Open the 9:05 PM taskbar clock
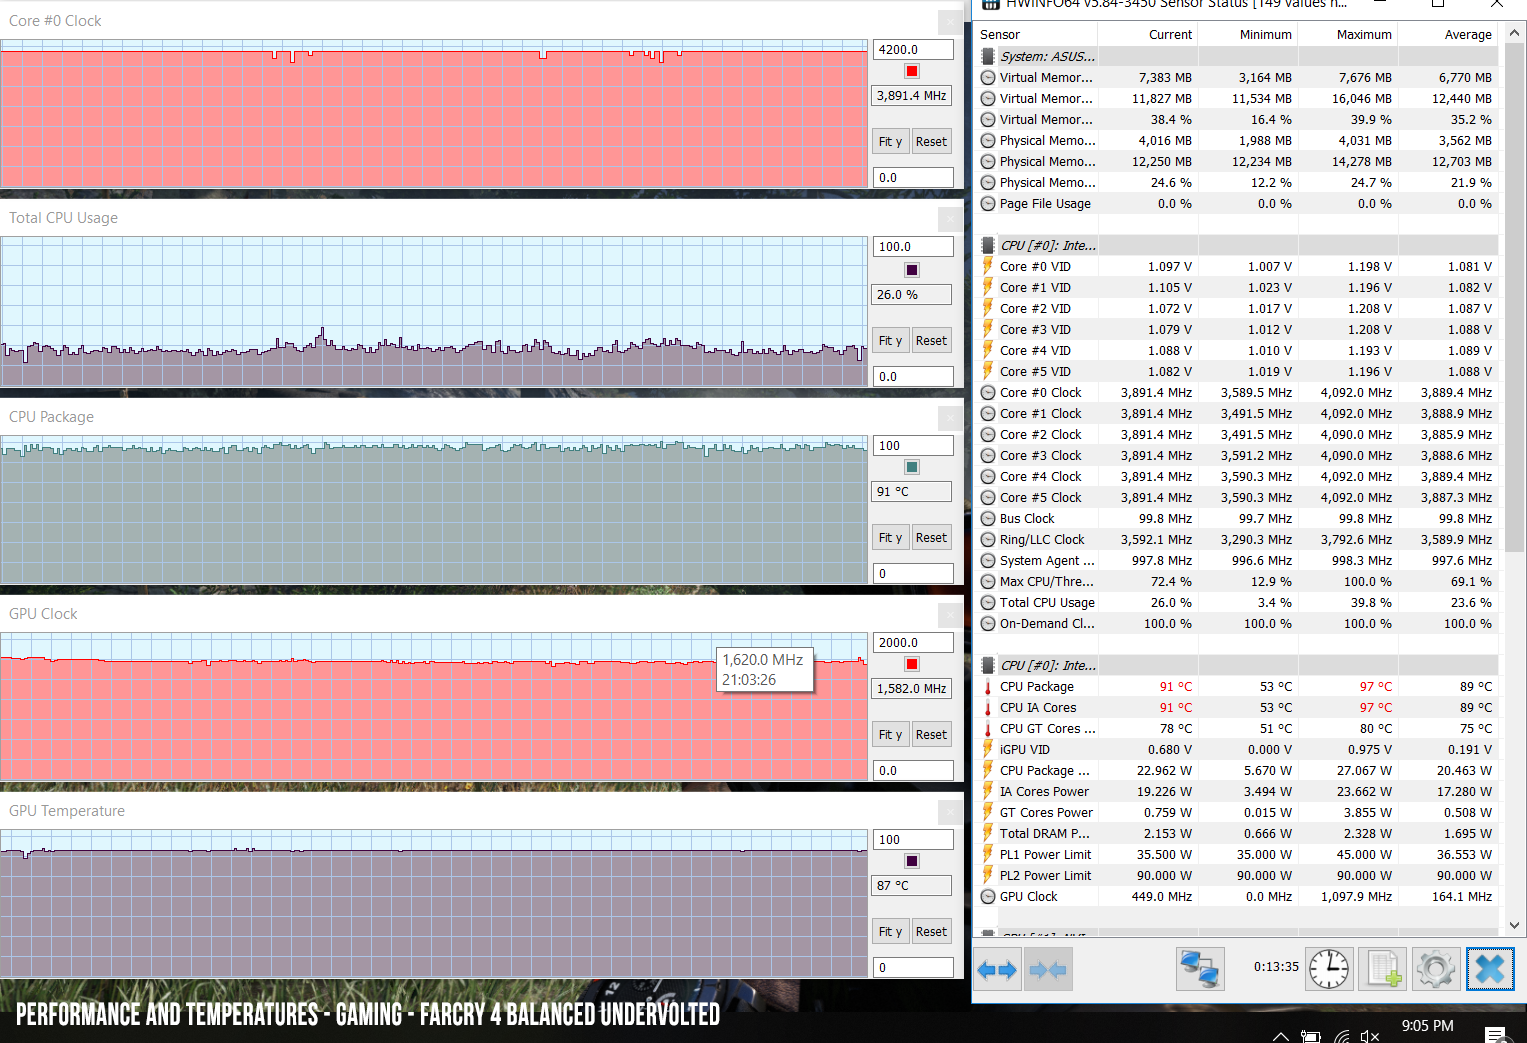The image size is (1527, 1043). (x=1427, y=1026)
